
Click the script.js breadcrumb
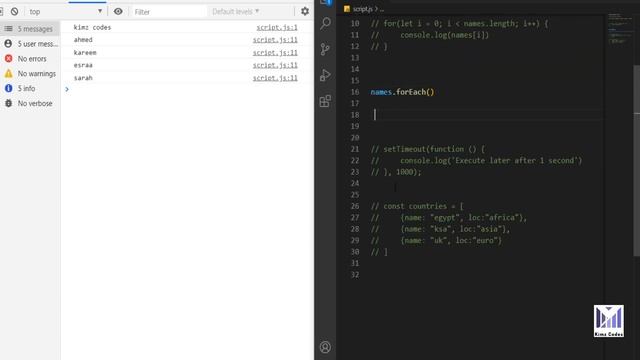(362, 9)
